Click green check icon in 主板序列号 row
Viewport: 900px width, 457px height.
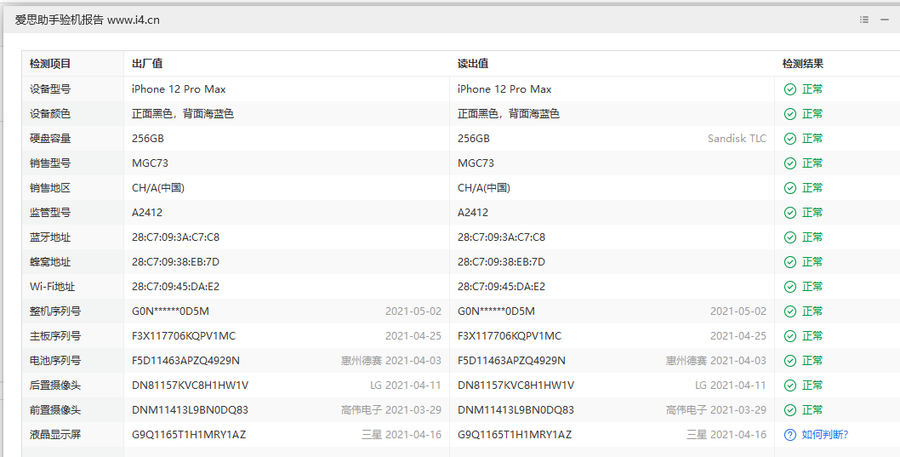tap(790, 336)
